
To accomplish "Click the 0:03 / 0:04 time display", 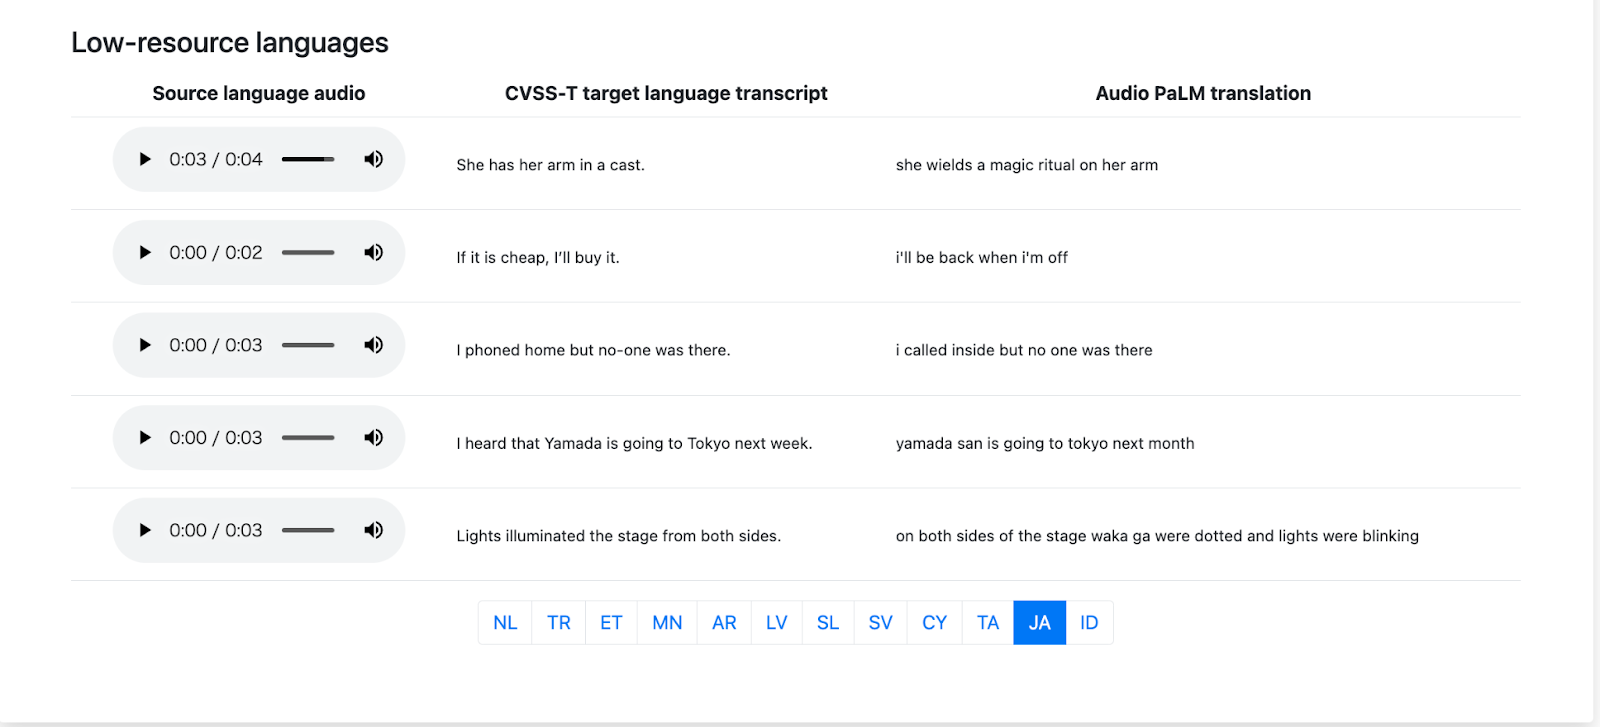I will (x=216, y=159).
